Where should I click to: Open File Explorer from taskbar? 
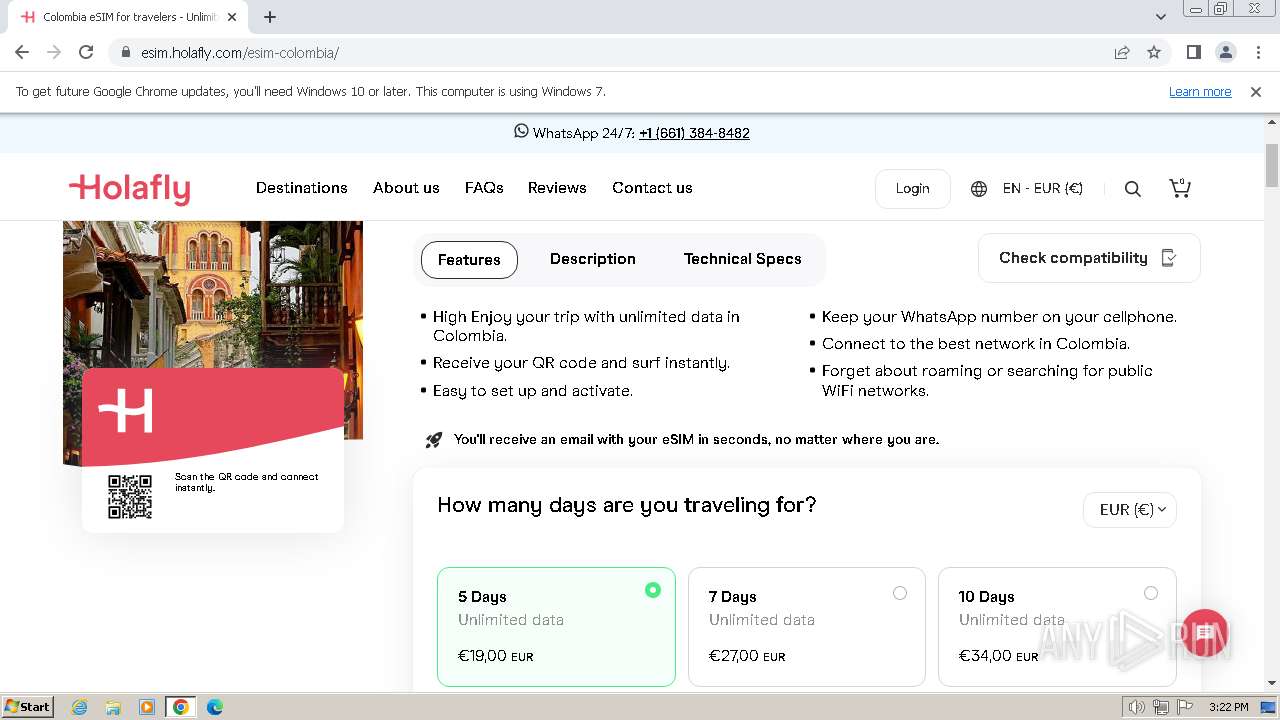[x=113, y=707]
